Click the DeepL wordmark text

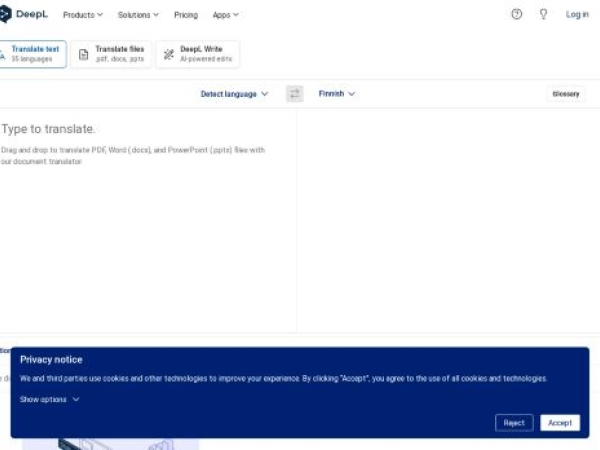[x=32, y=15]
